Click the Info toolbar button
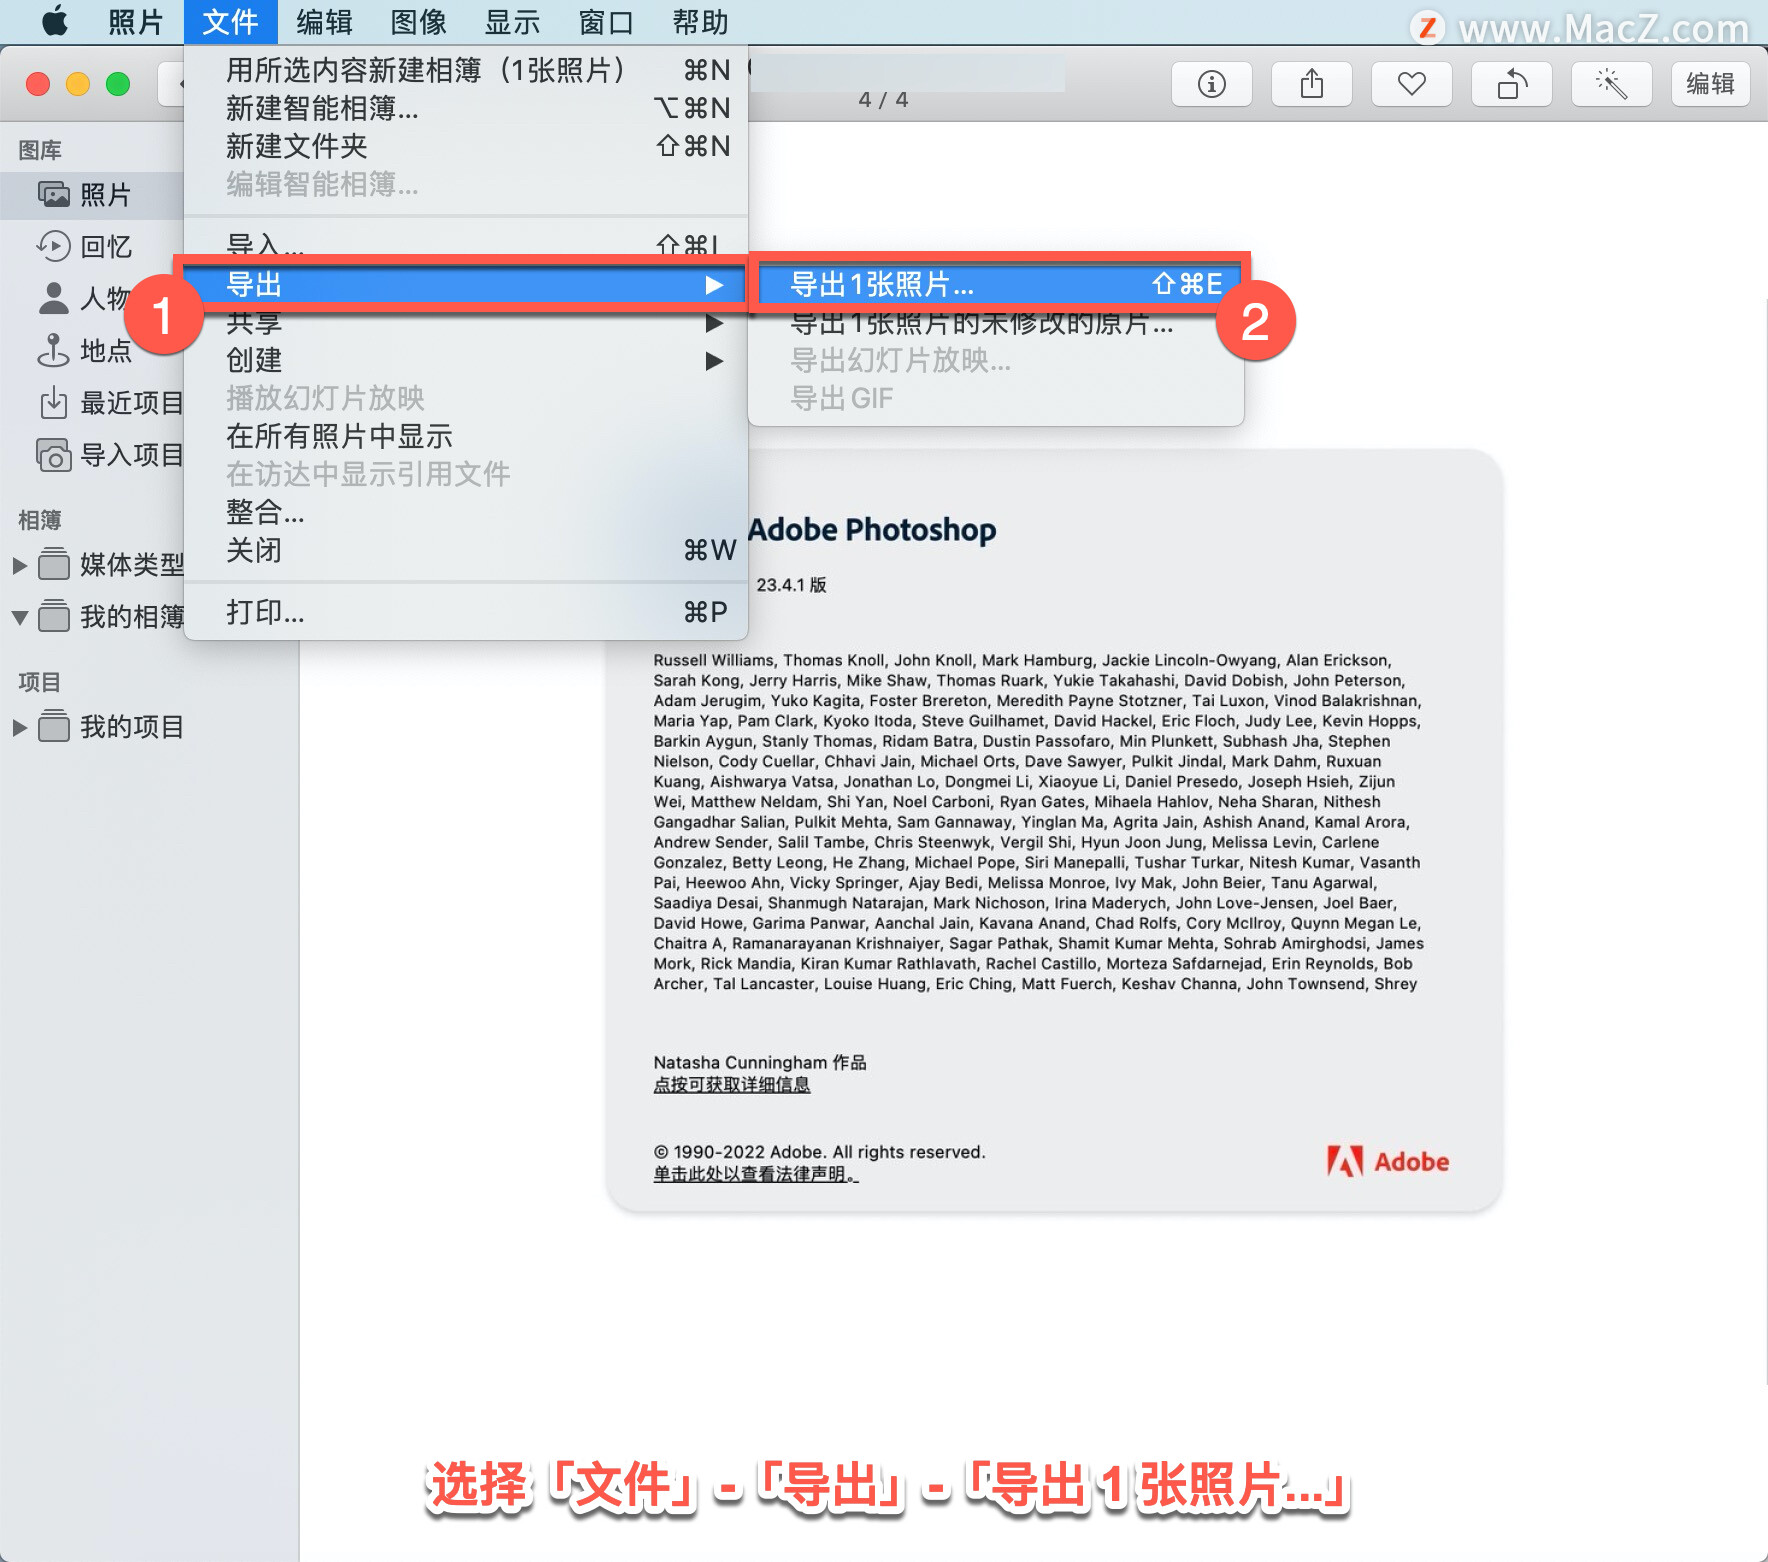The image size is (1768, 1562). 1211,84
